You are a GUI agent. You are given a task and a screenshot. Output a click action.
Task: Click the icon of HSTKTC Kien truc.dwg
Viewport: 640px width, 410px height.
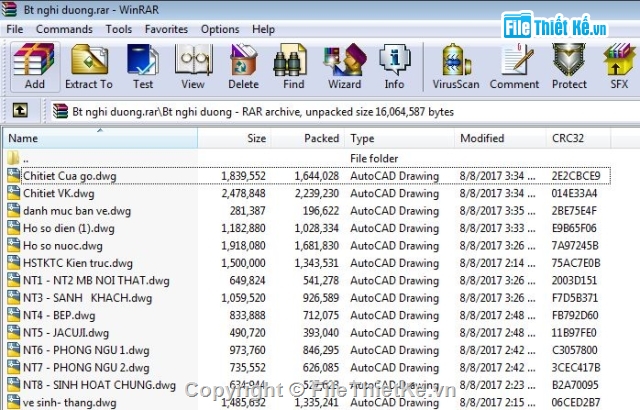coord(13,263)
